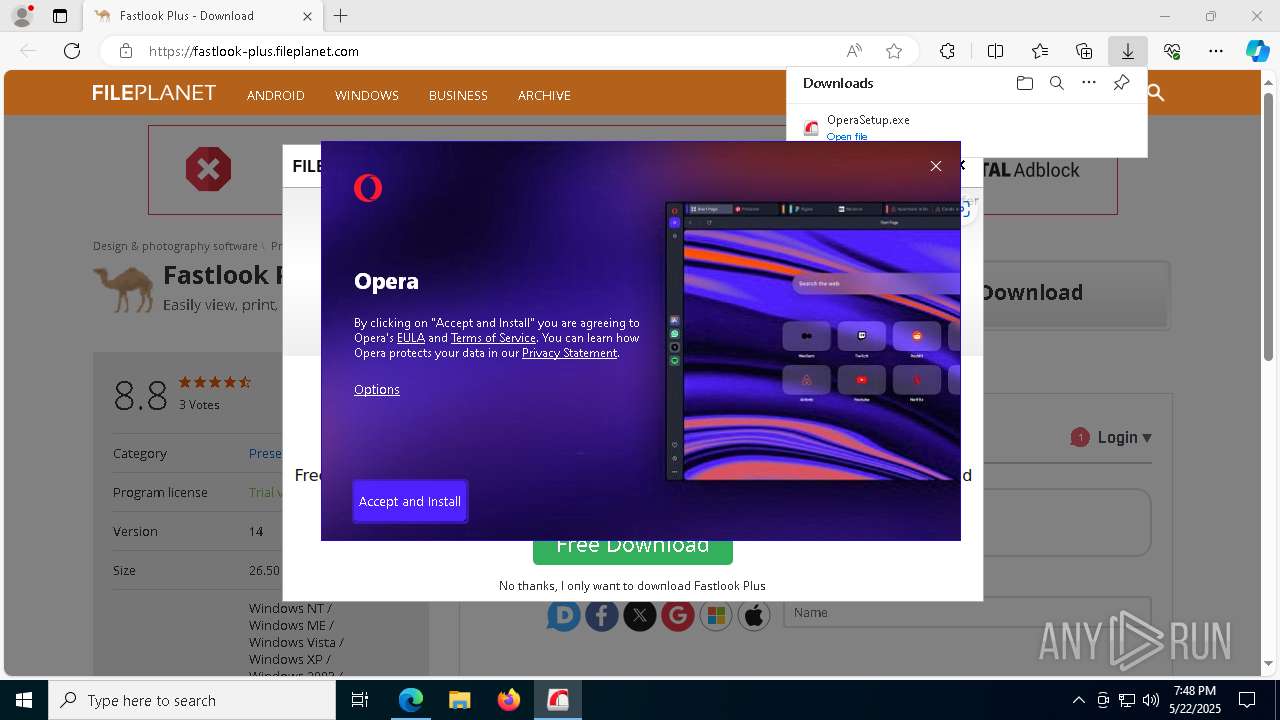The width and height of the screenshot is (1280, 720).
Task: Open Windows Start menu
Action: 24,700
